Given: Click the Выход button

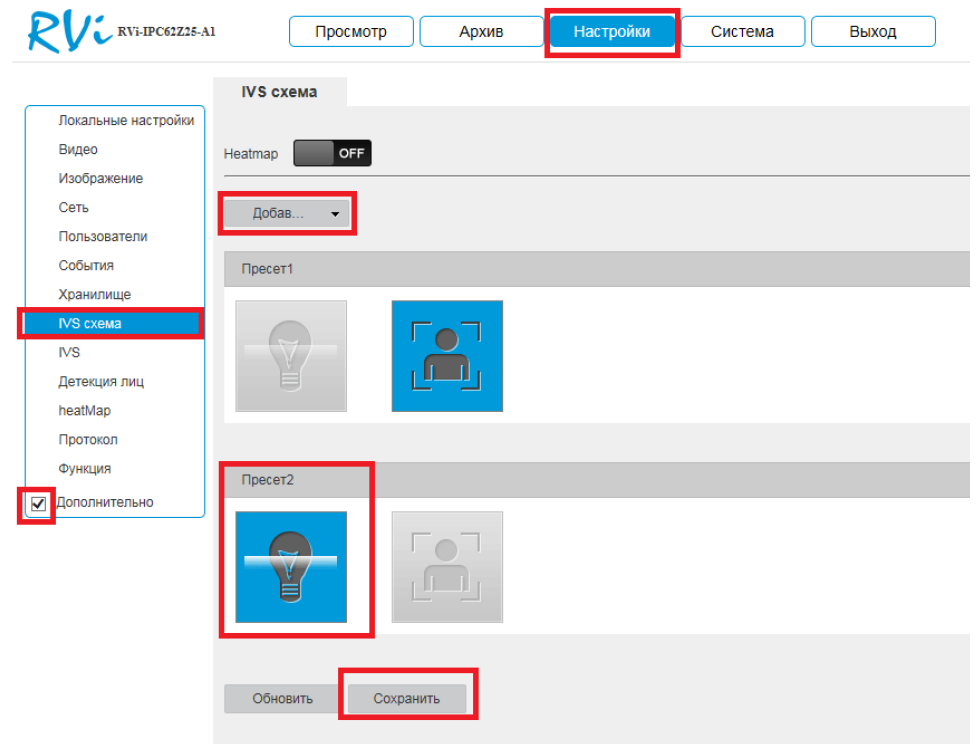Looking at the screenshot, I should tap(872, 32).
